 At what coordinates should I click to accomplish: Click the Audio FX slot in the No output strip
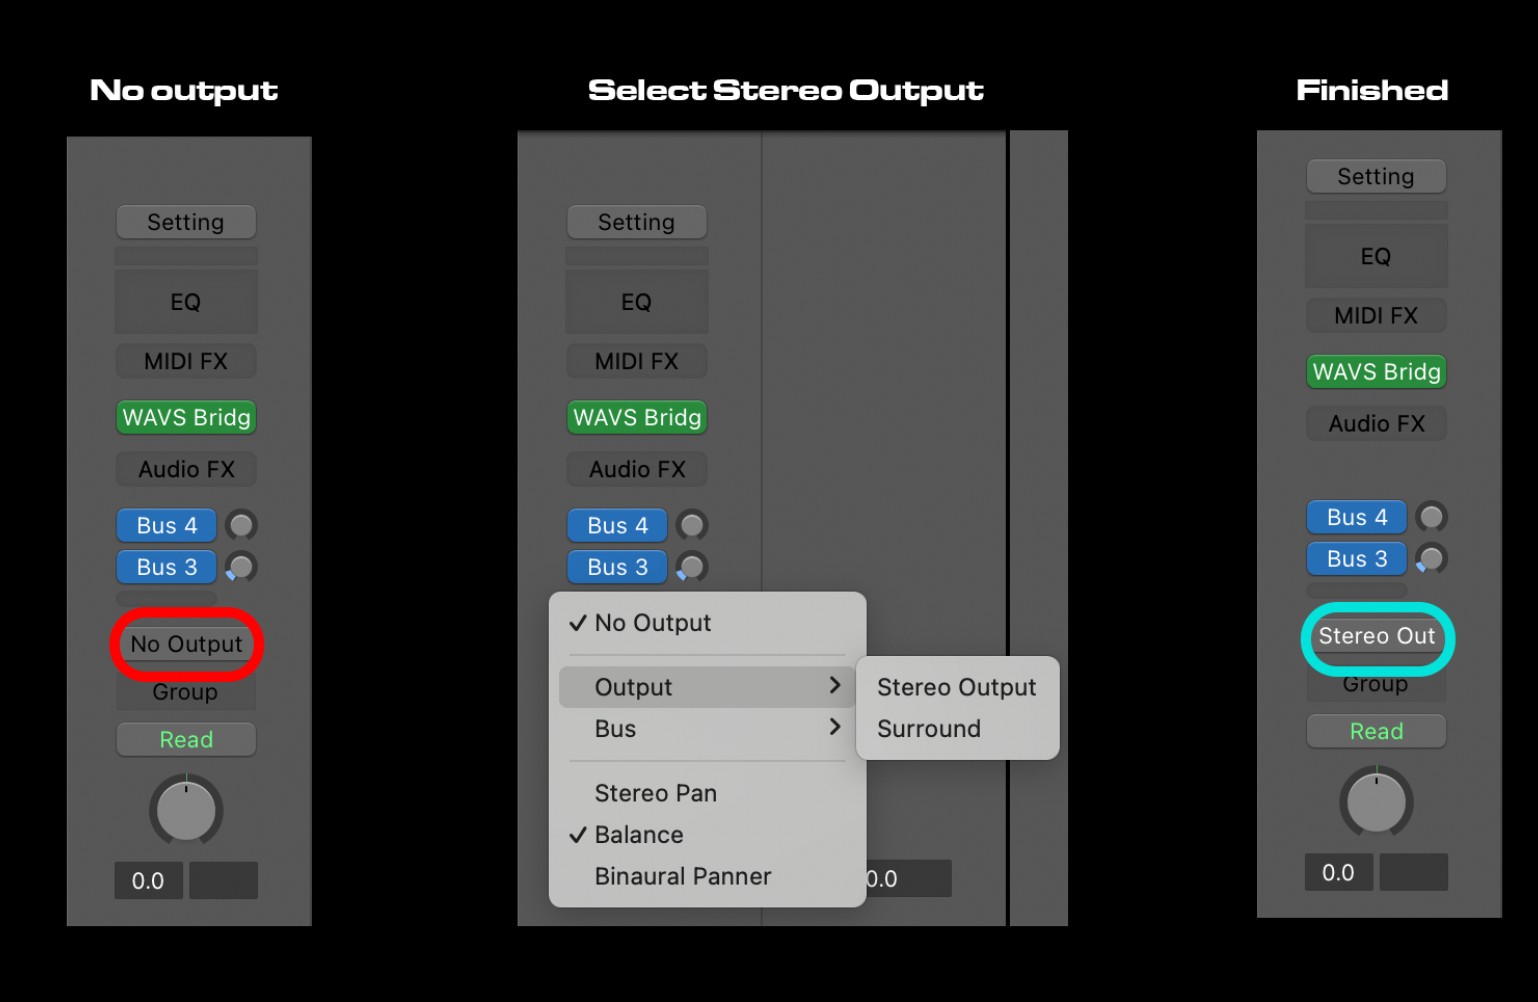[x=186, y=470]
